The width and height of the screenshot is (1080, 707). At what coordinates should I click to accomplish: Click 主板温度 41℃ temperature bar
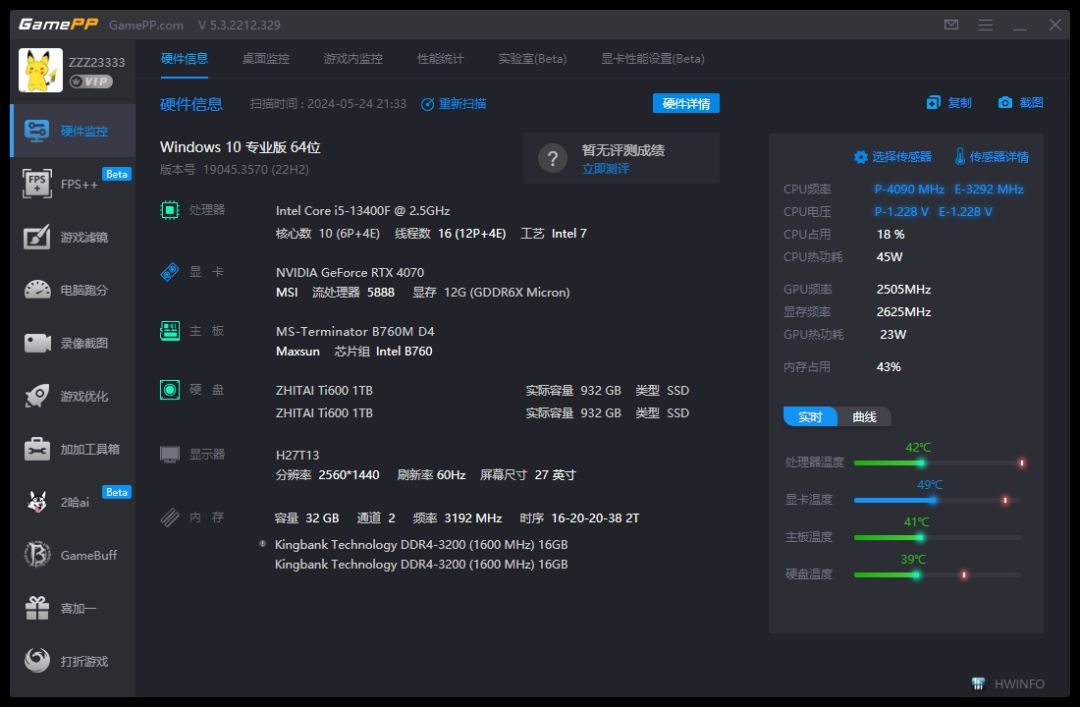tap(937, 537)
